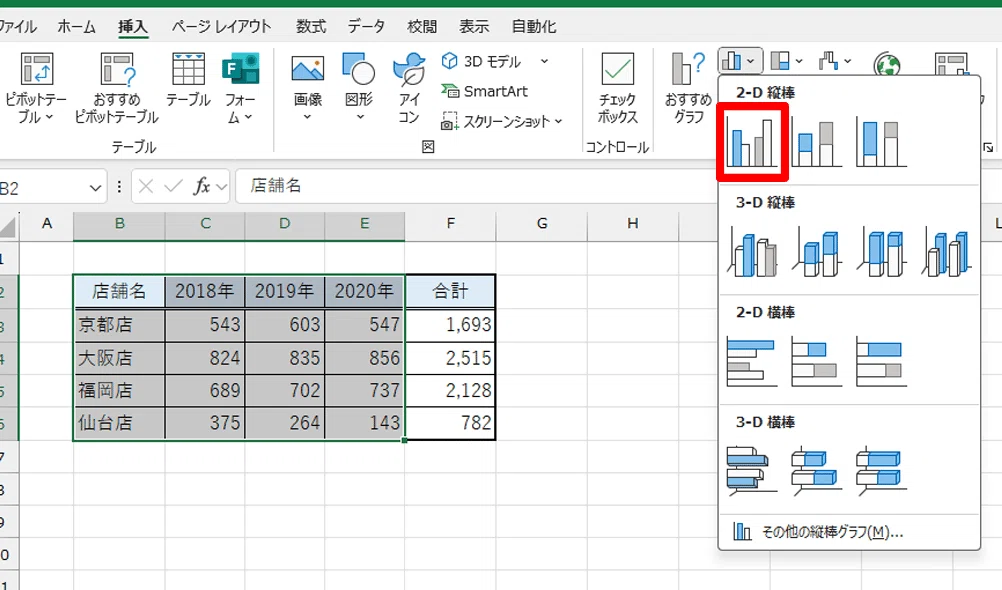Switch to the ホーム tab

point(77,27)
